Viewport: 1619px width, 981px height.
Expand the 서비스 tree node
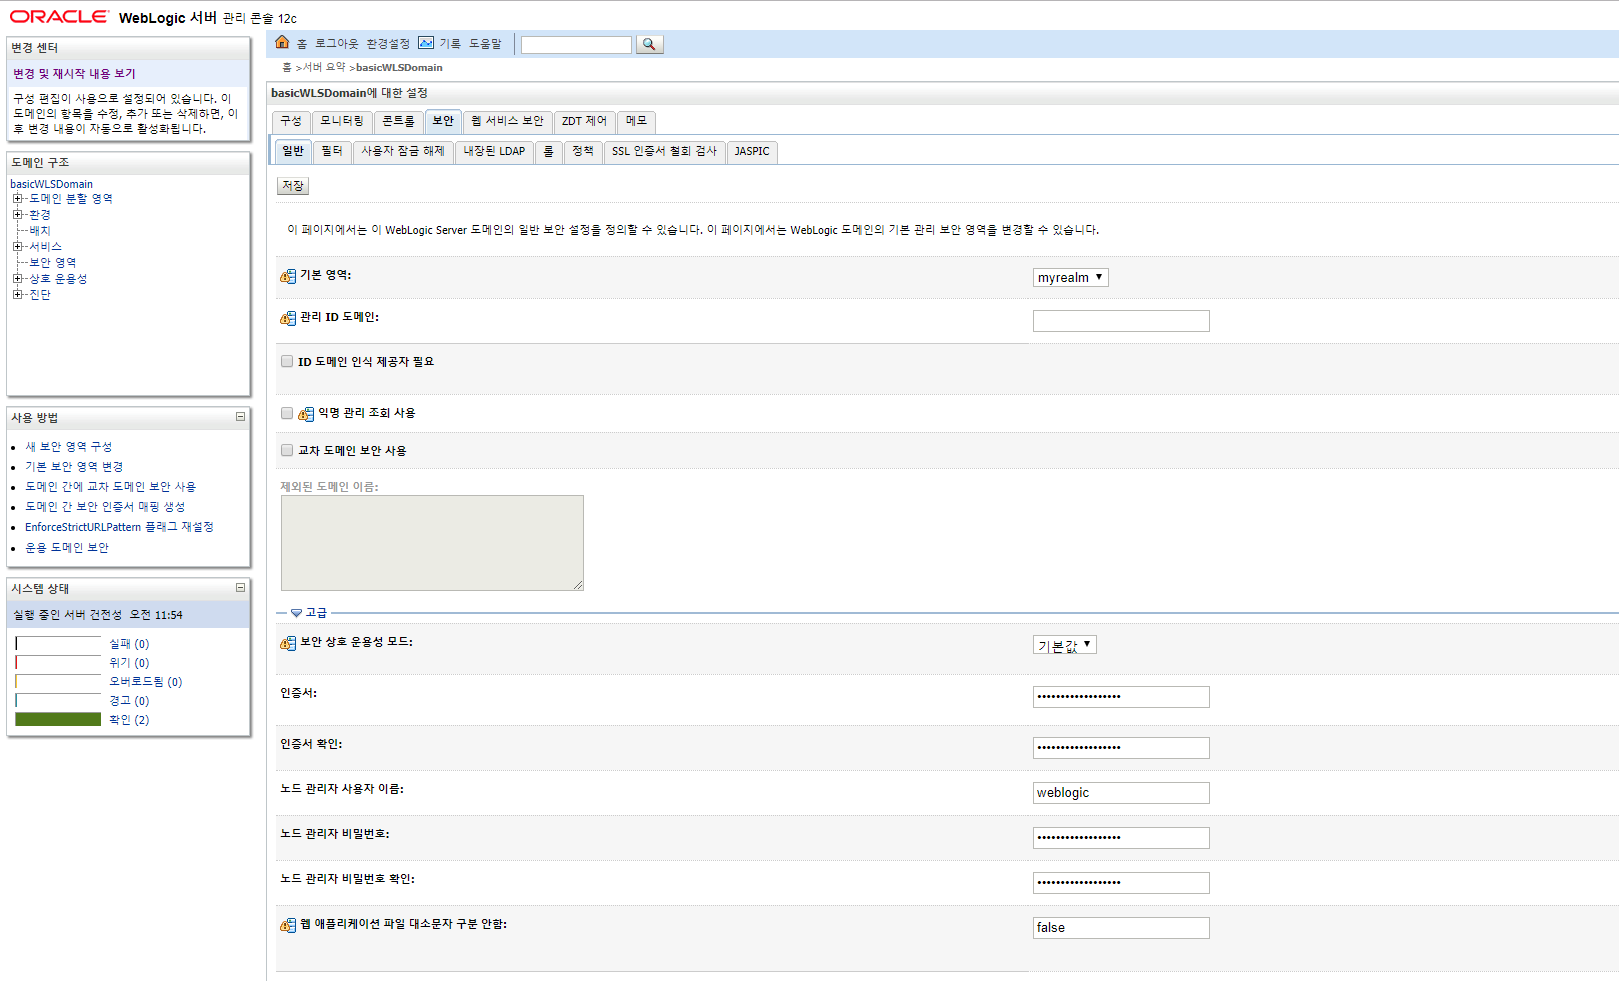point(17,247)
